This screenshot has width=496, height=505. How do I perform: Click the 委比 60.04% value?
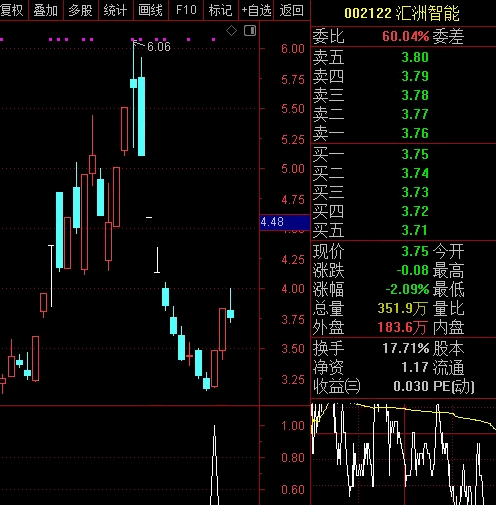click(406, 36)
